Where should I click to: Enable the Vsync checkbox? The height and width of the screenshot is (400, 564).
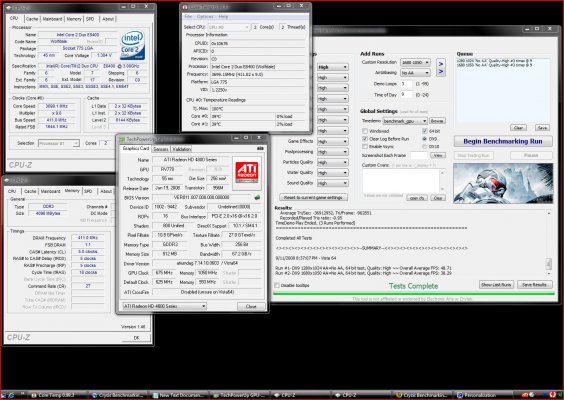[x=365, y=146]
